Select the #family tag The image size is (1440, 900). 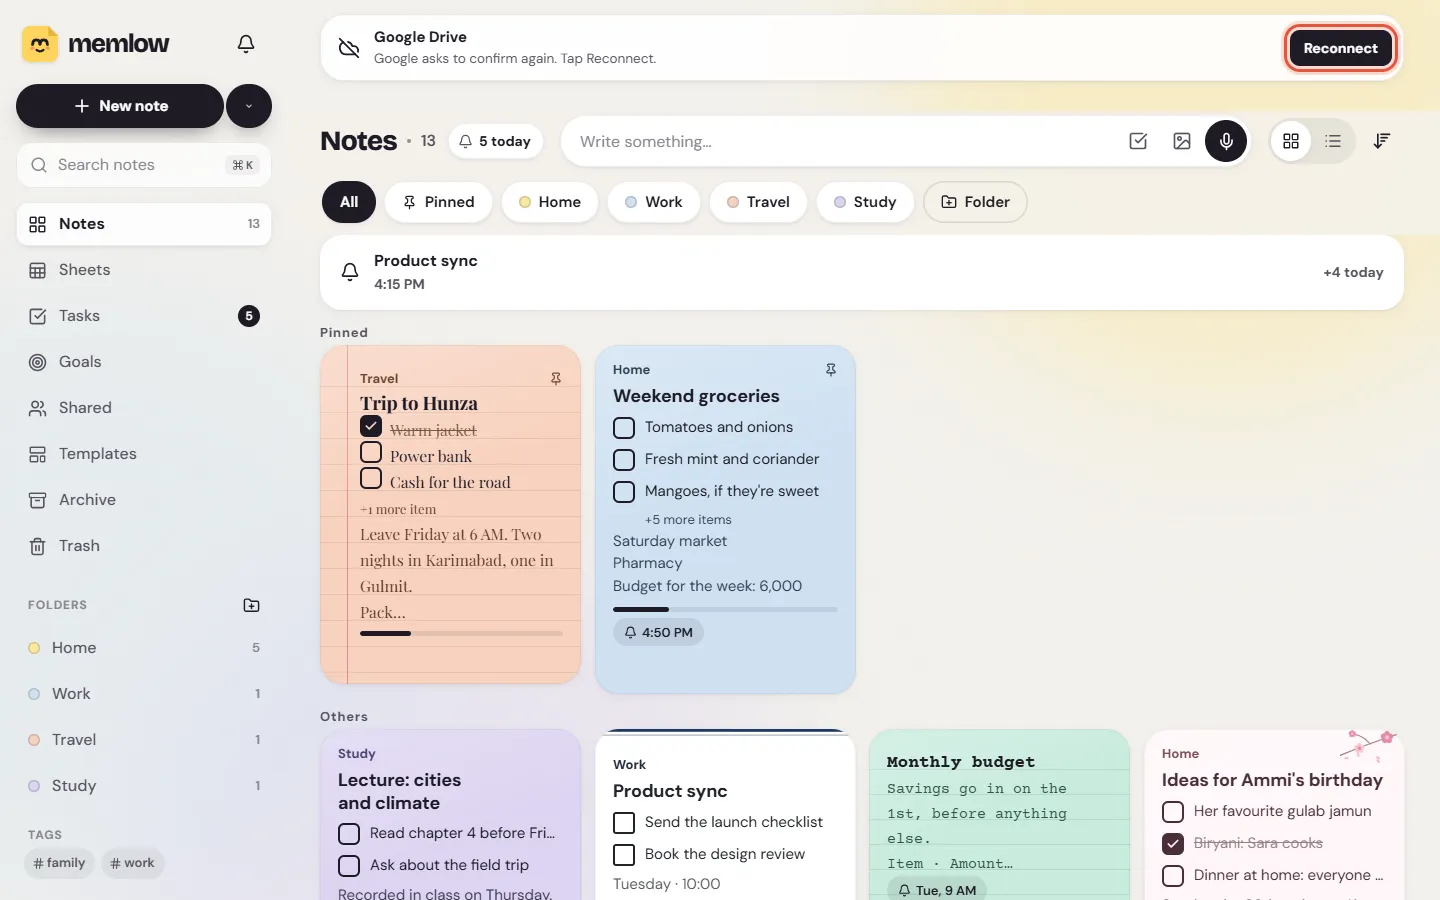(59, 863)
